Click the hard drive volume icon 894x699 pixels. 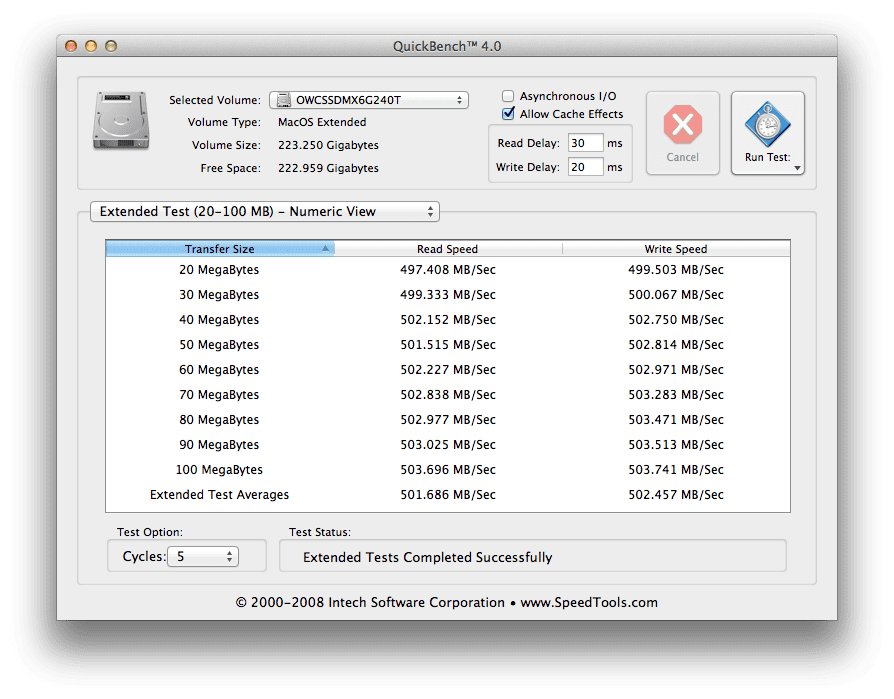pyautogui.click(x=120, y=121)
